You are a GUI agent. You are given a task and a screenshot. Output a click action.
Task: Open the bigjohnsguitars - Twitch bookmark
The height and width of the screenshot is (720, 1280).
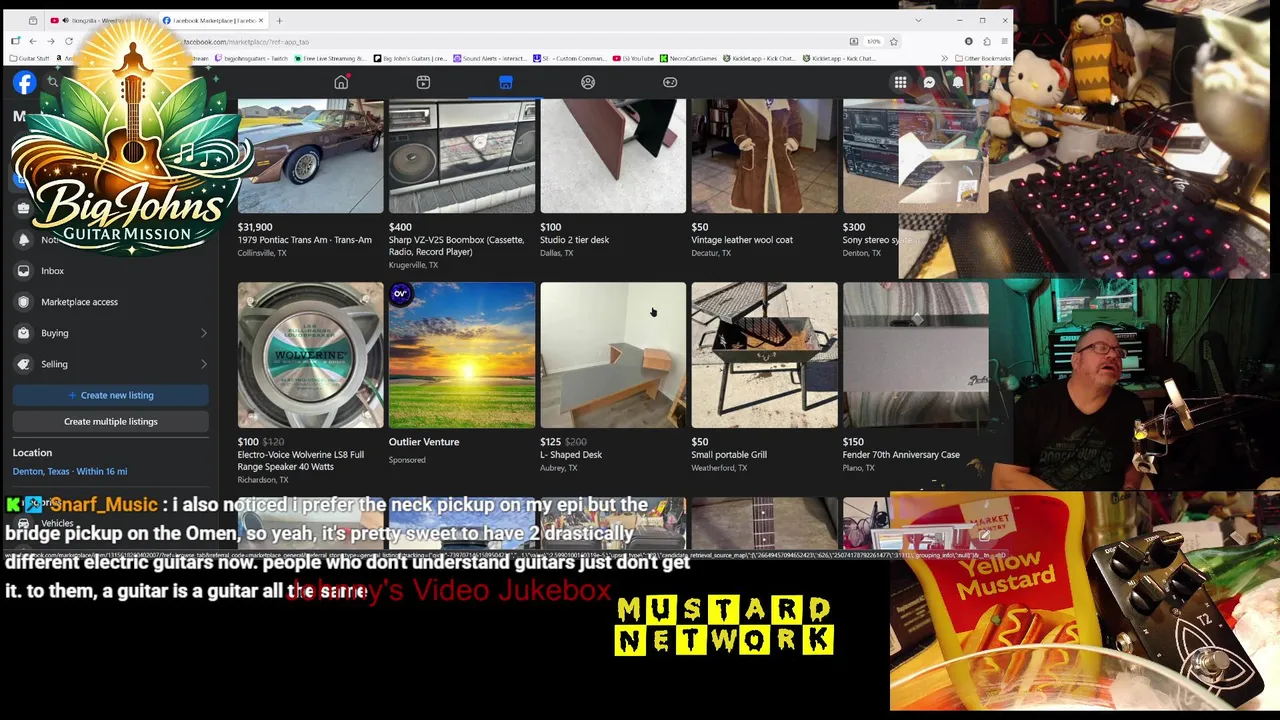pyautogui.click(x=251, y=58)
